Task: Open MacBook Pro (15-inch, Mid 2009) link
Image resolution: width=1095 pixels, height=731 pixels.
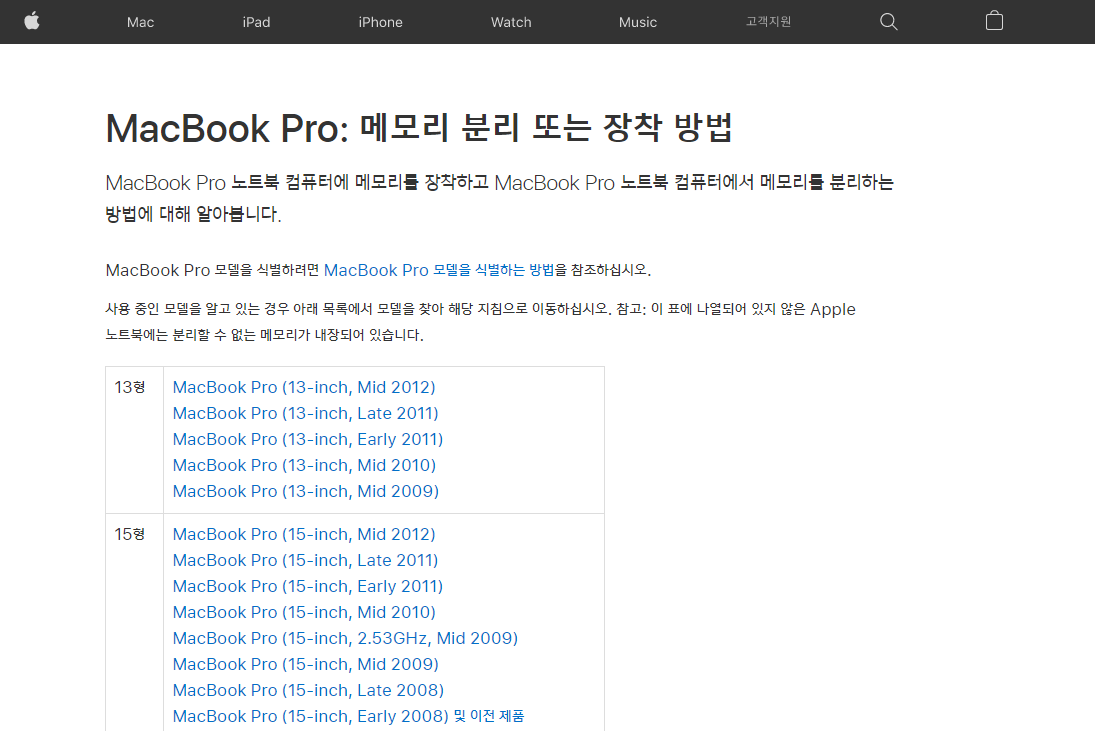Action: coord(306,665)
